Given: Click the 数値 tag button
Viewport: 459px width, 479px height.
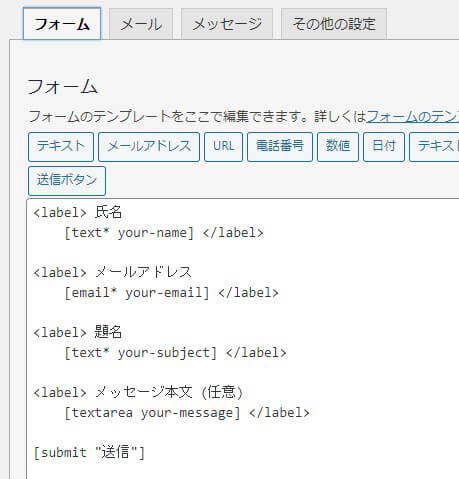Looking at the screenshot, I should click(x=338, y=147).
